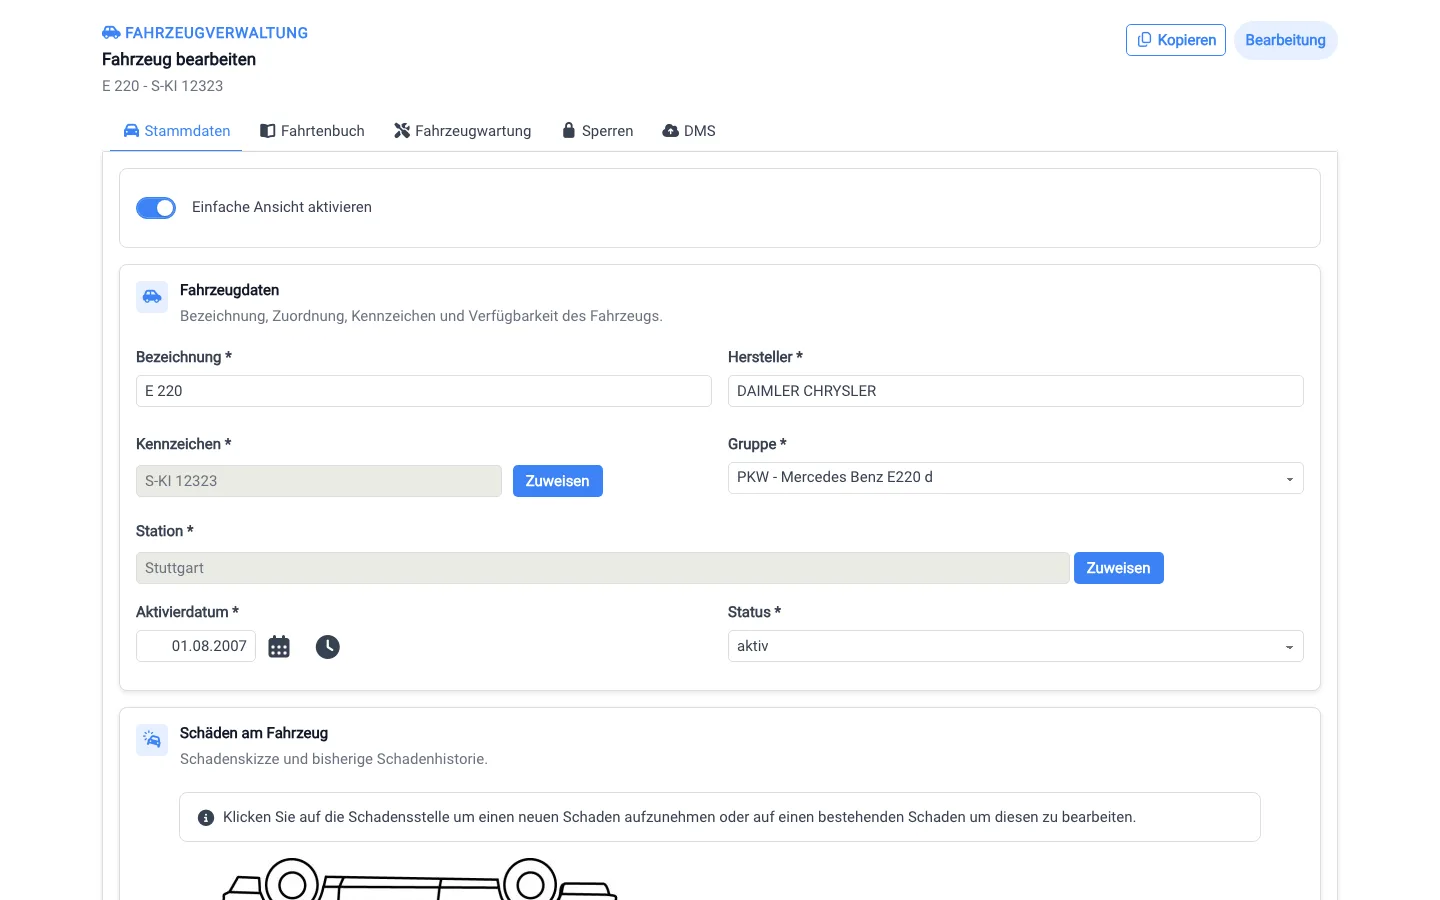Screen dimensions: 1440x900
Task: Click the Station field Stuttgart
Action: pyautogui.click(x=603, y=568)
